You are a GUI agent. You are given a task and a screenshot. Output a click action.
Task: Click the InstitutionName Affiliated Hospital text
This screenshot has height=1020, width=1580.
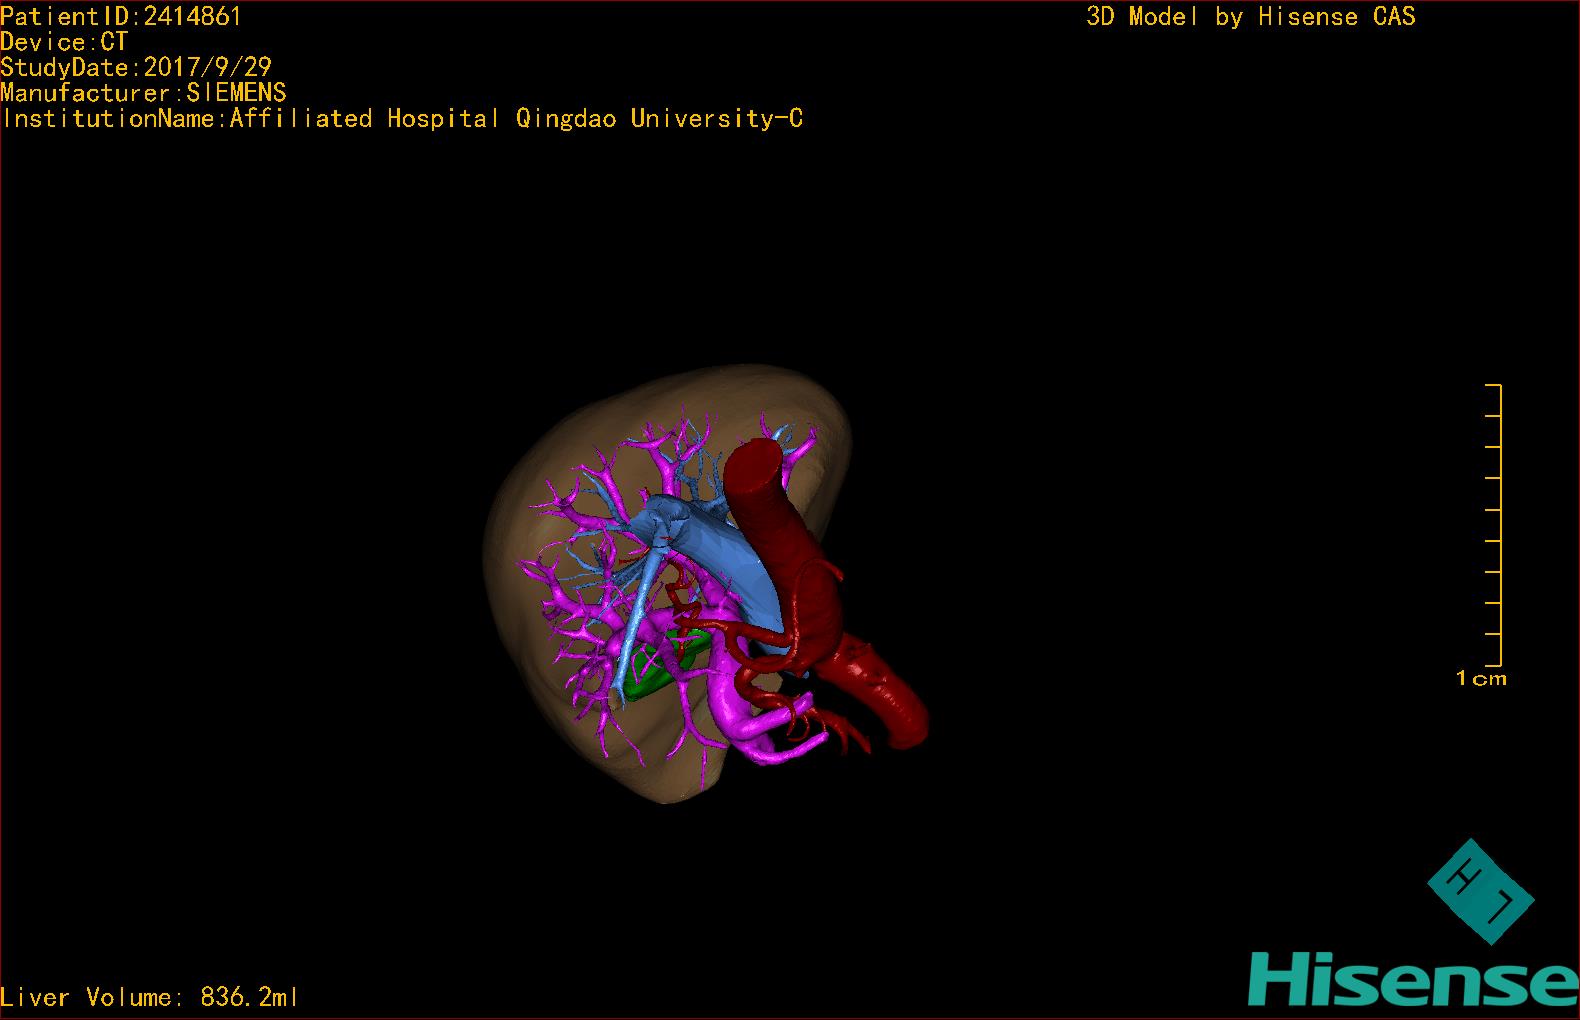click(402, 119)
